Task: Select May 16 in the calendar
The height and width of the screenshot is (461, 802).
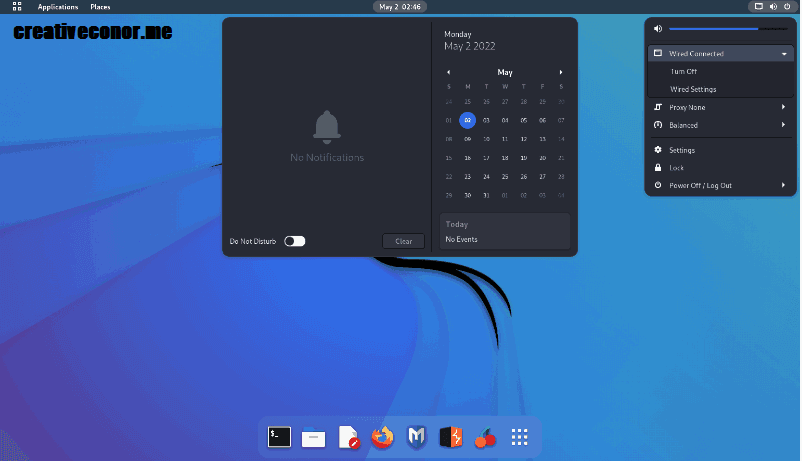Action: [x=467, y=158]
